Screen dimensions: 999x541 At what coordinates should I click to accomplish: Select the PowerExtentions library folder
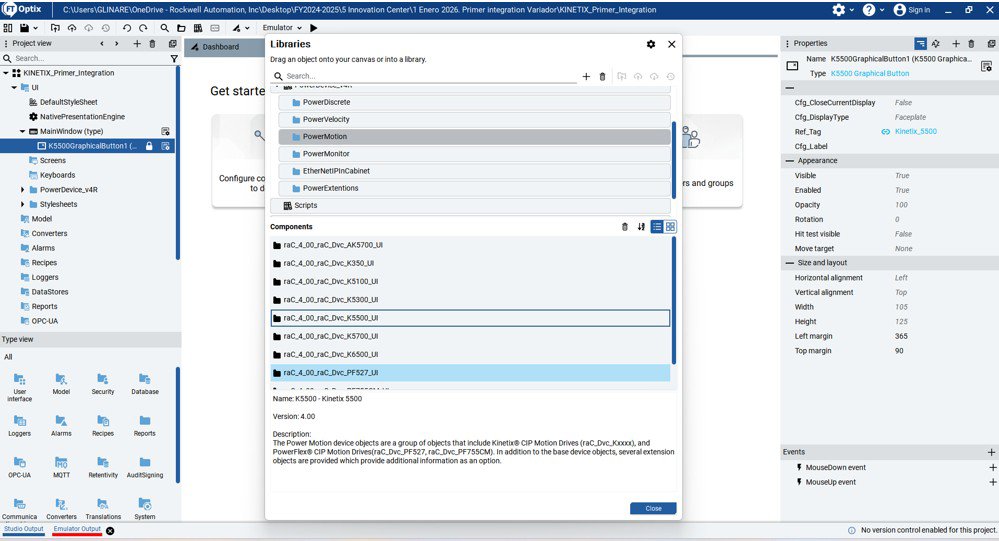click(x=475, y=188)
